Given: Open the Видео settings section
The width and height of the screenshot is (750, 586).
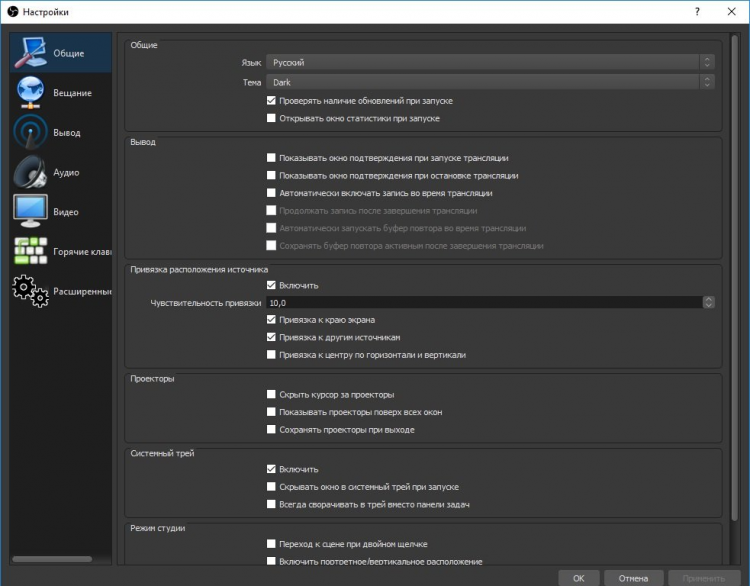Looking at the screenshot, I should click(x=61, y=211).
